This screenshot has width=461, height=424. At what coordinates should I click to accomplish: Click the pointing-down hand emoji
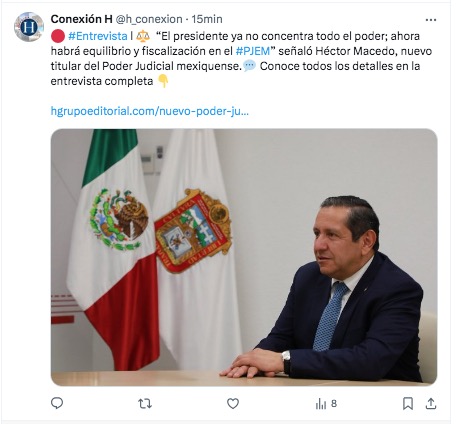(163, 81)
